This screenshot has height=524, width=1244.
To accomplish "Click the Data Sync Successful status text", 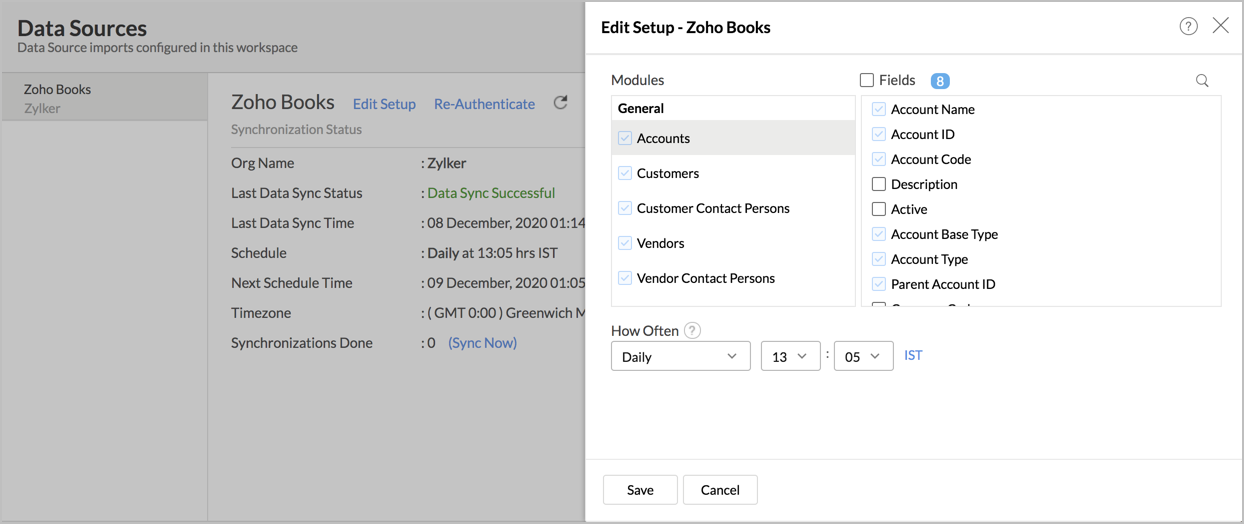I will (x=491, y=193).
